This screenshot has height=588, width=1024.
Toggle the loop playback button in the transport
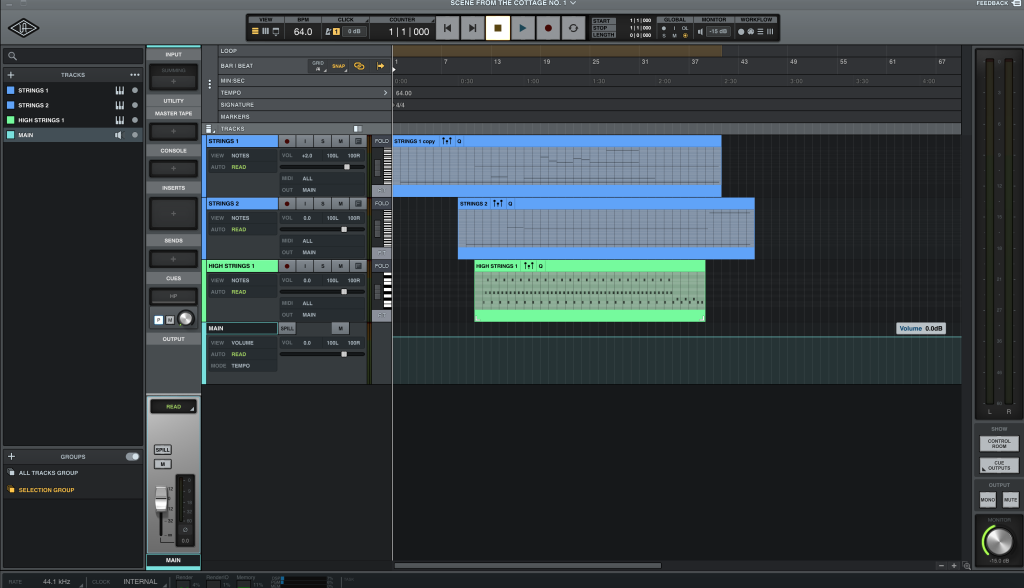tap(573, 29)
